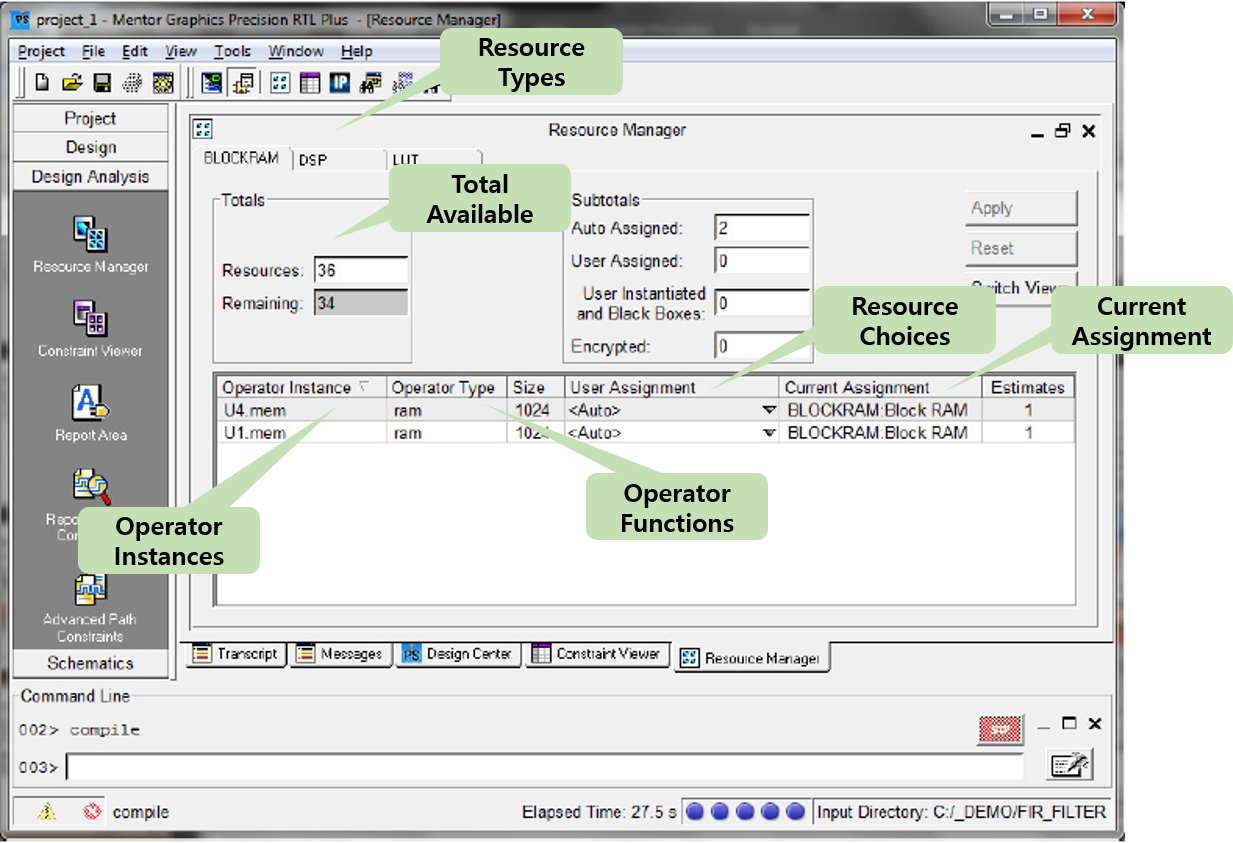Open the Window menu
The width and height of the screenshot is (1233, 843).
point(296,51)
